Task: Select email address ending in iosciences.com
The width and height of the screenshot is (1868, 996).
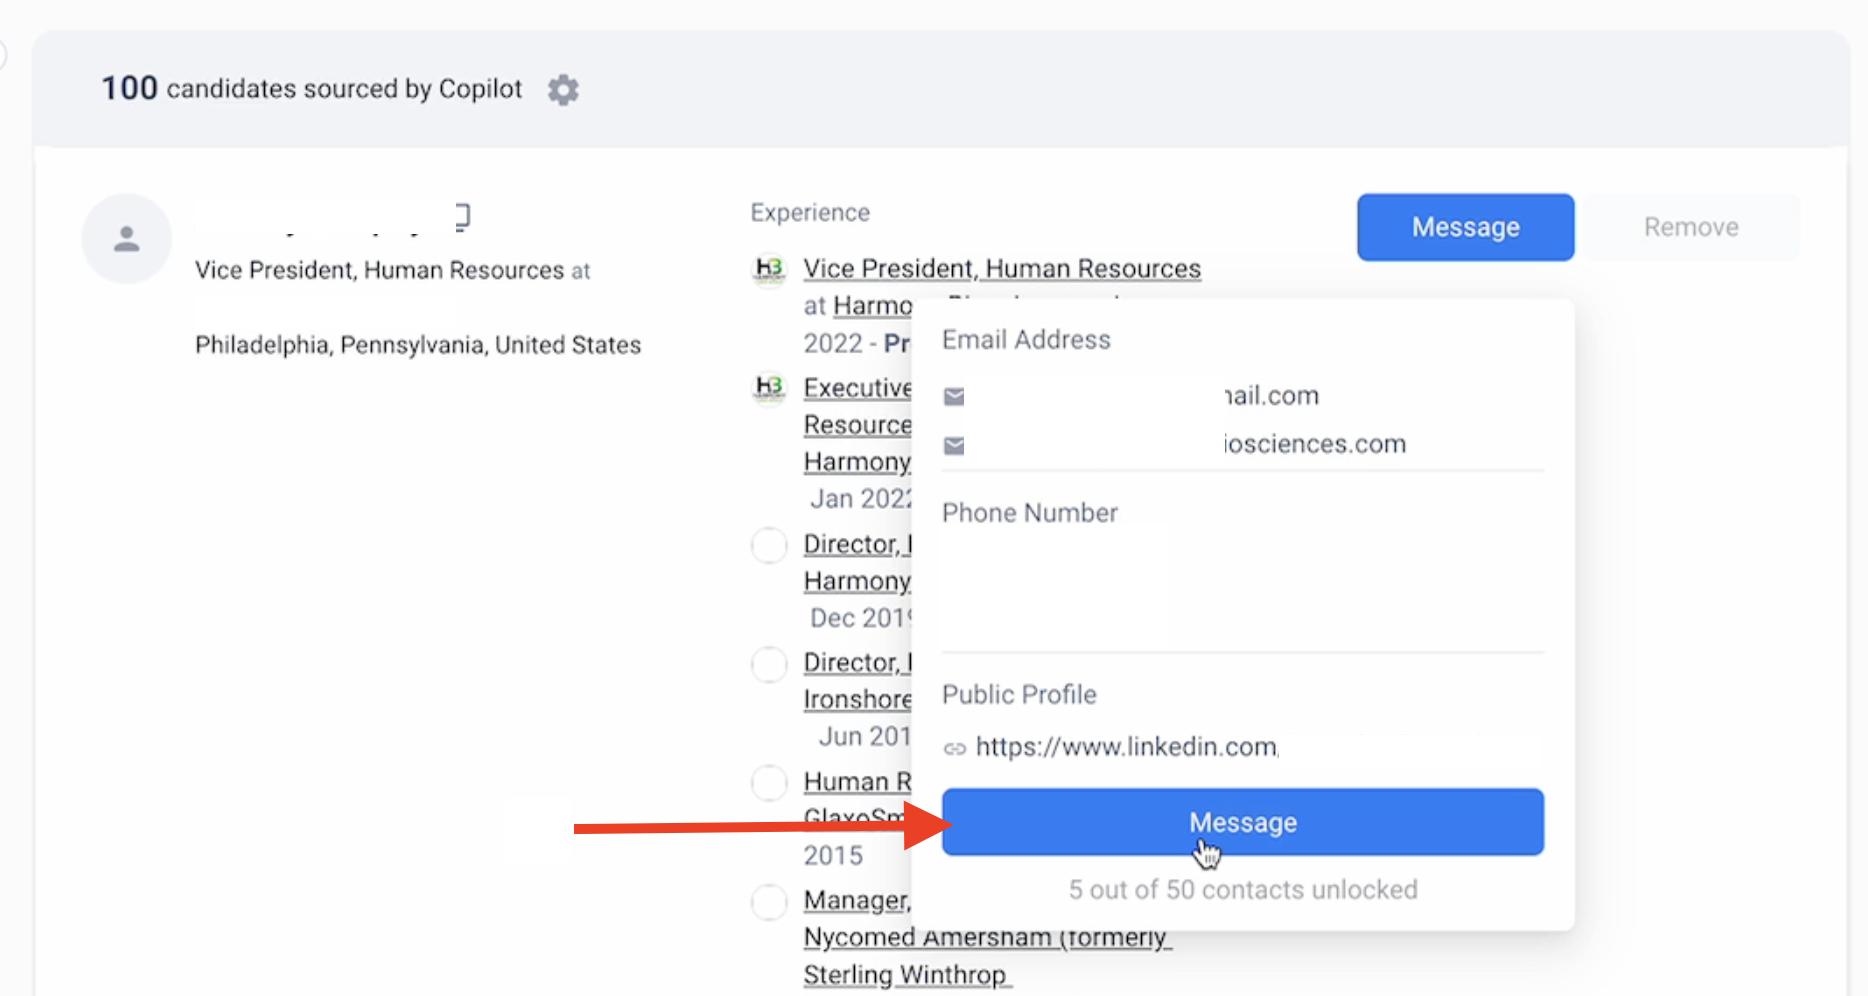Action: click(1314, 444)
